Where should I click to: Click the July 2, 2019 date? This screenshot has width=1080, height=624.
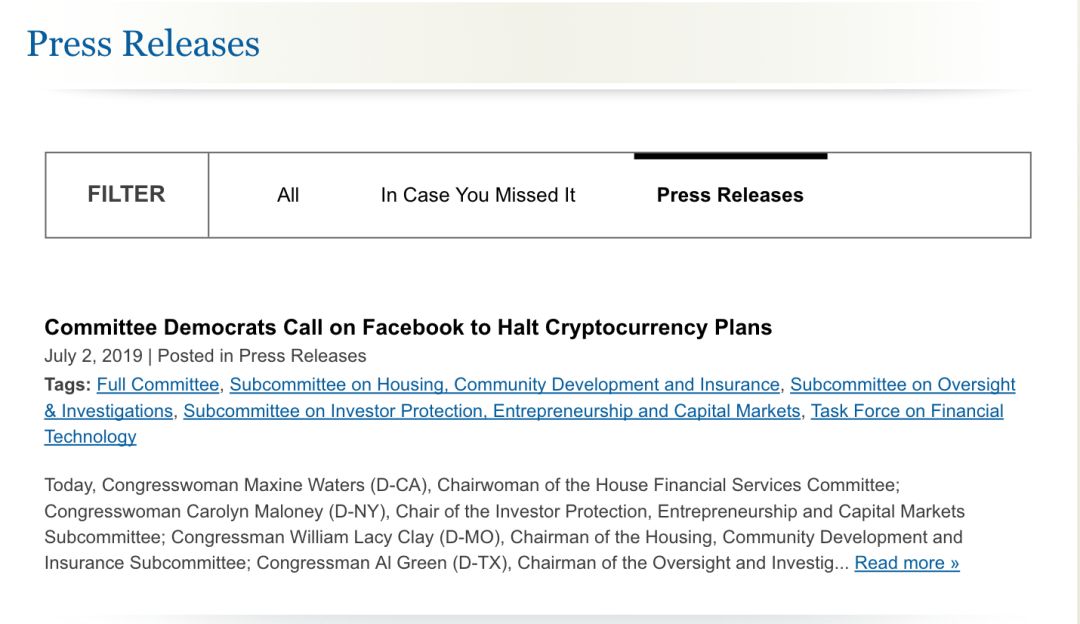(x=93, y=356)
